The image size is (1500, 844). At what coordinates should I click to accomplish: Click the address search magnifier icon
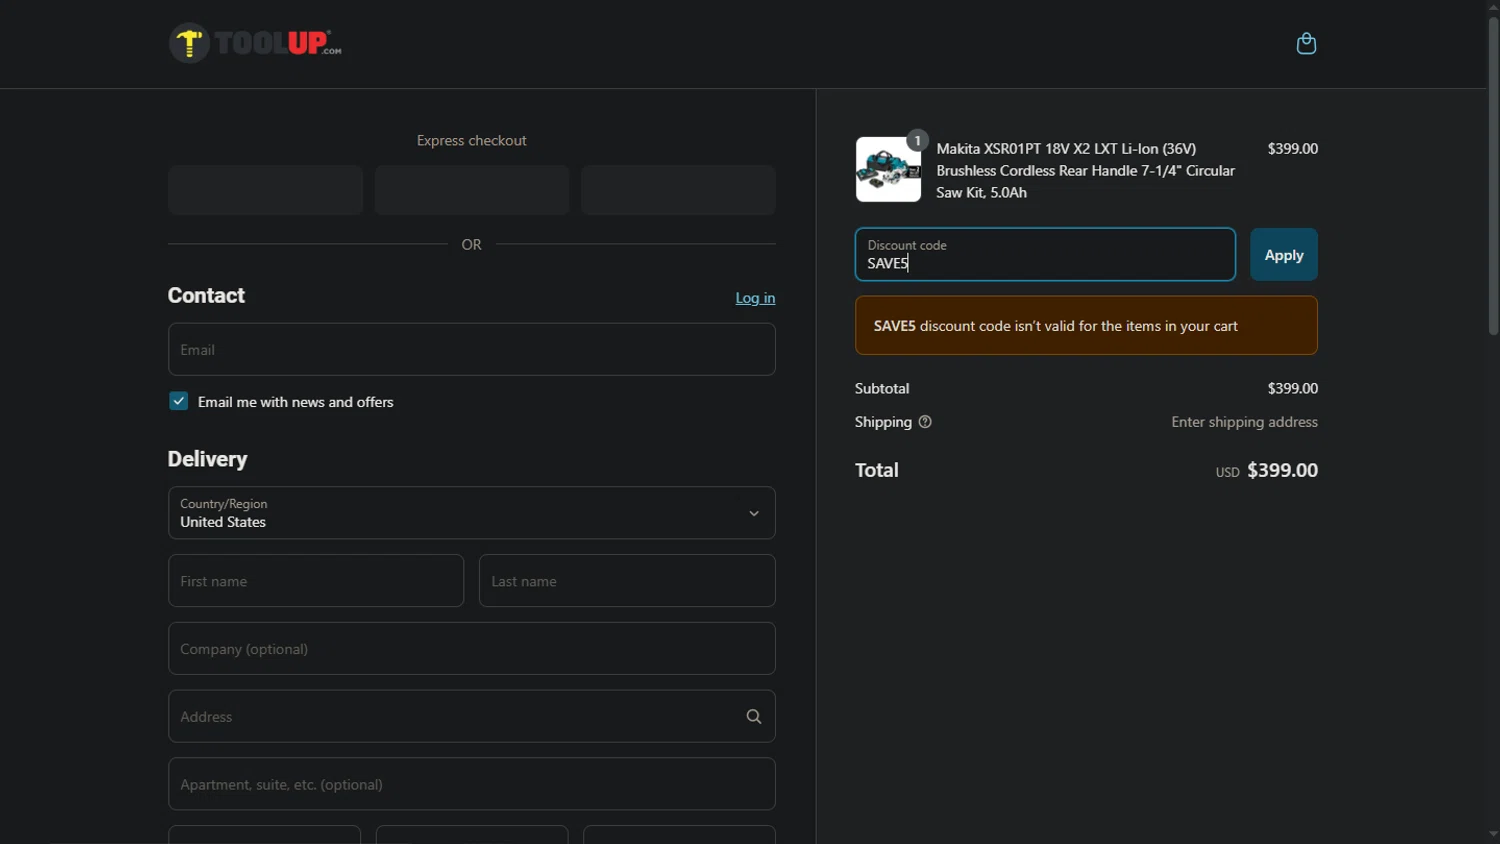753,717
